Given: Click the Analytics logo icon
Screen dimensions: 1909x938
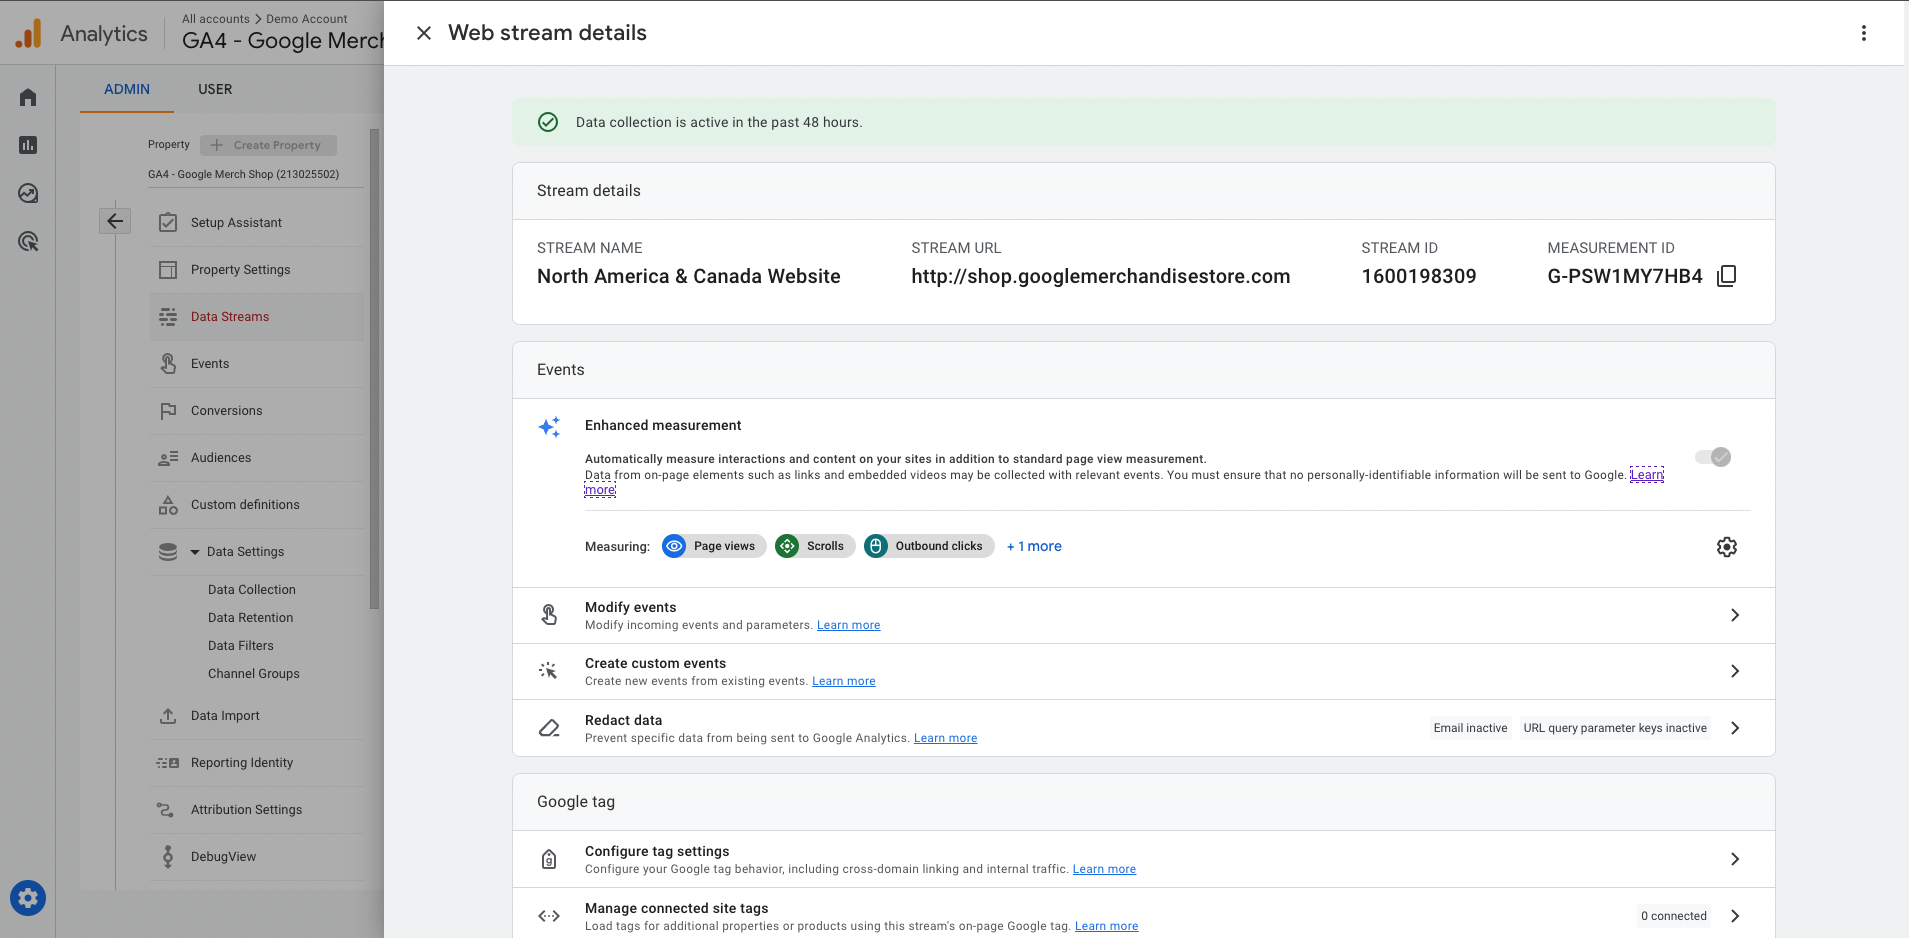Looking at the screenshot, I should (29, 33).
